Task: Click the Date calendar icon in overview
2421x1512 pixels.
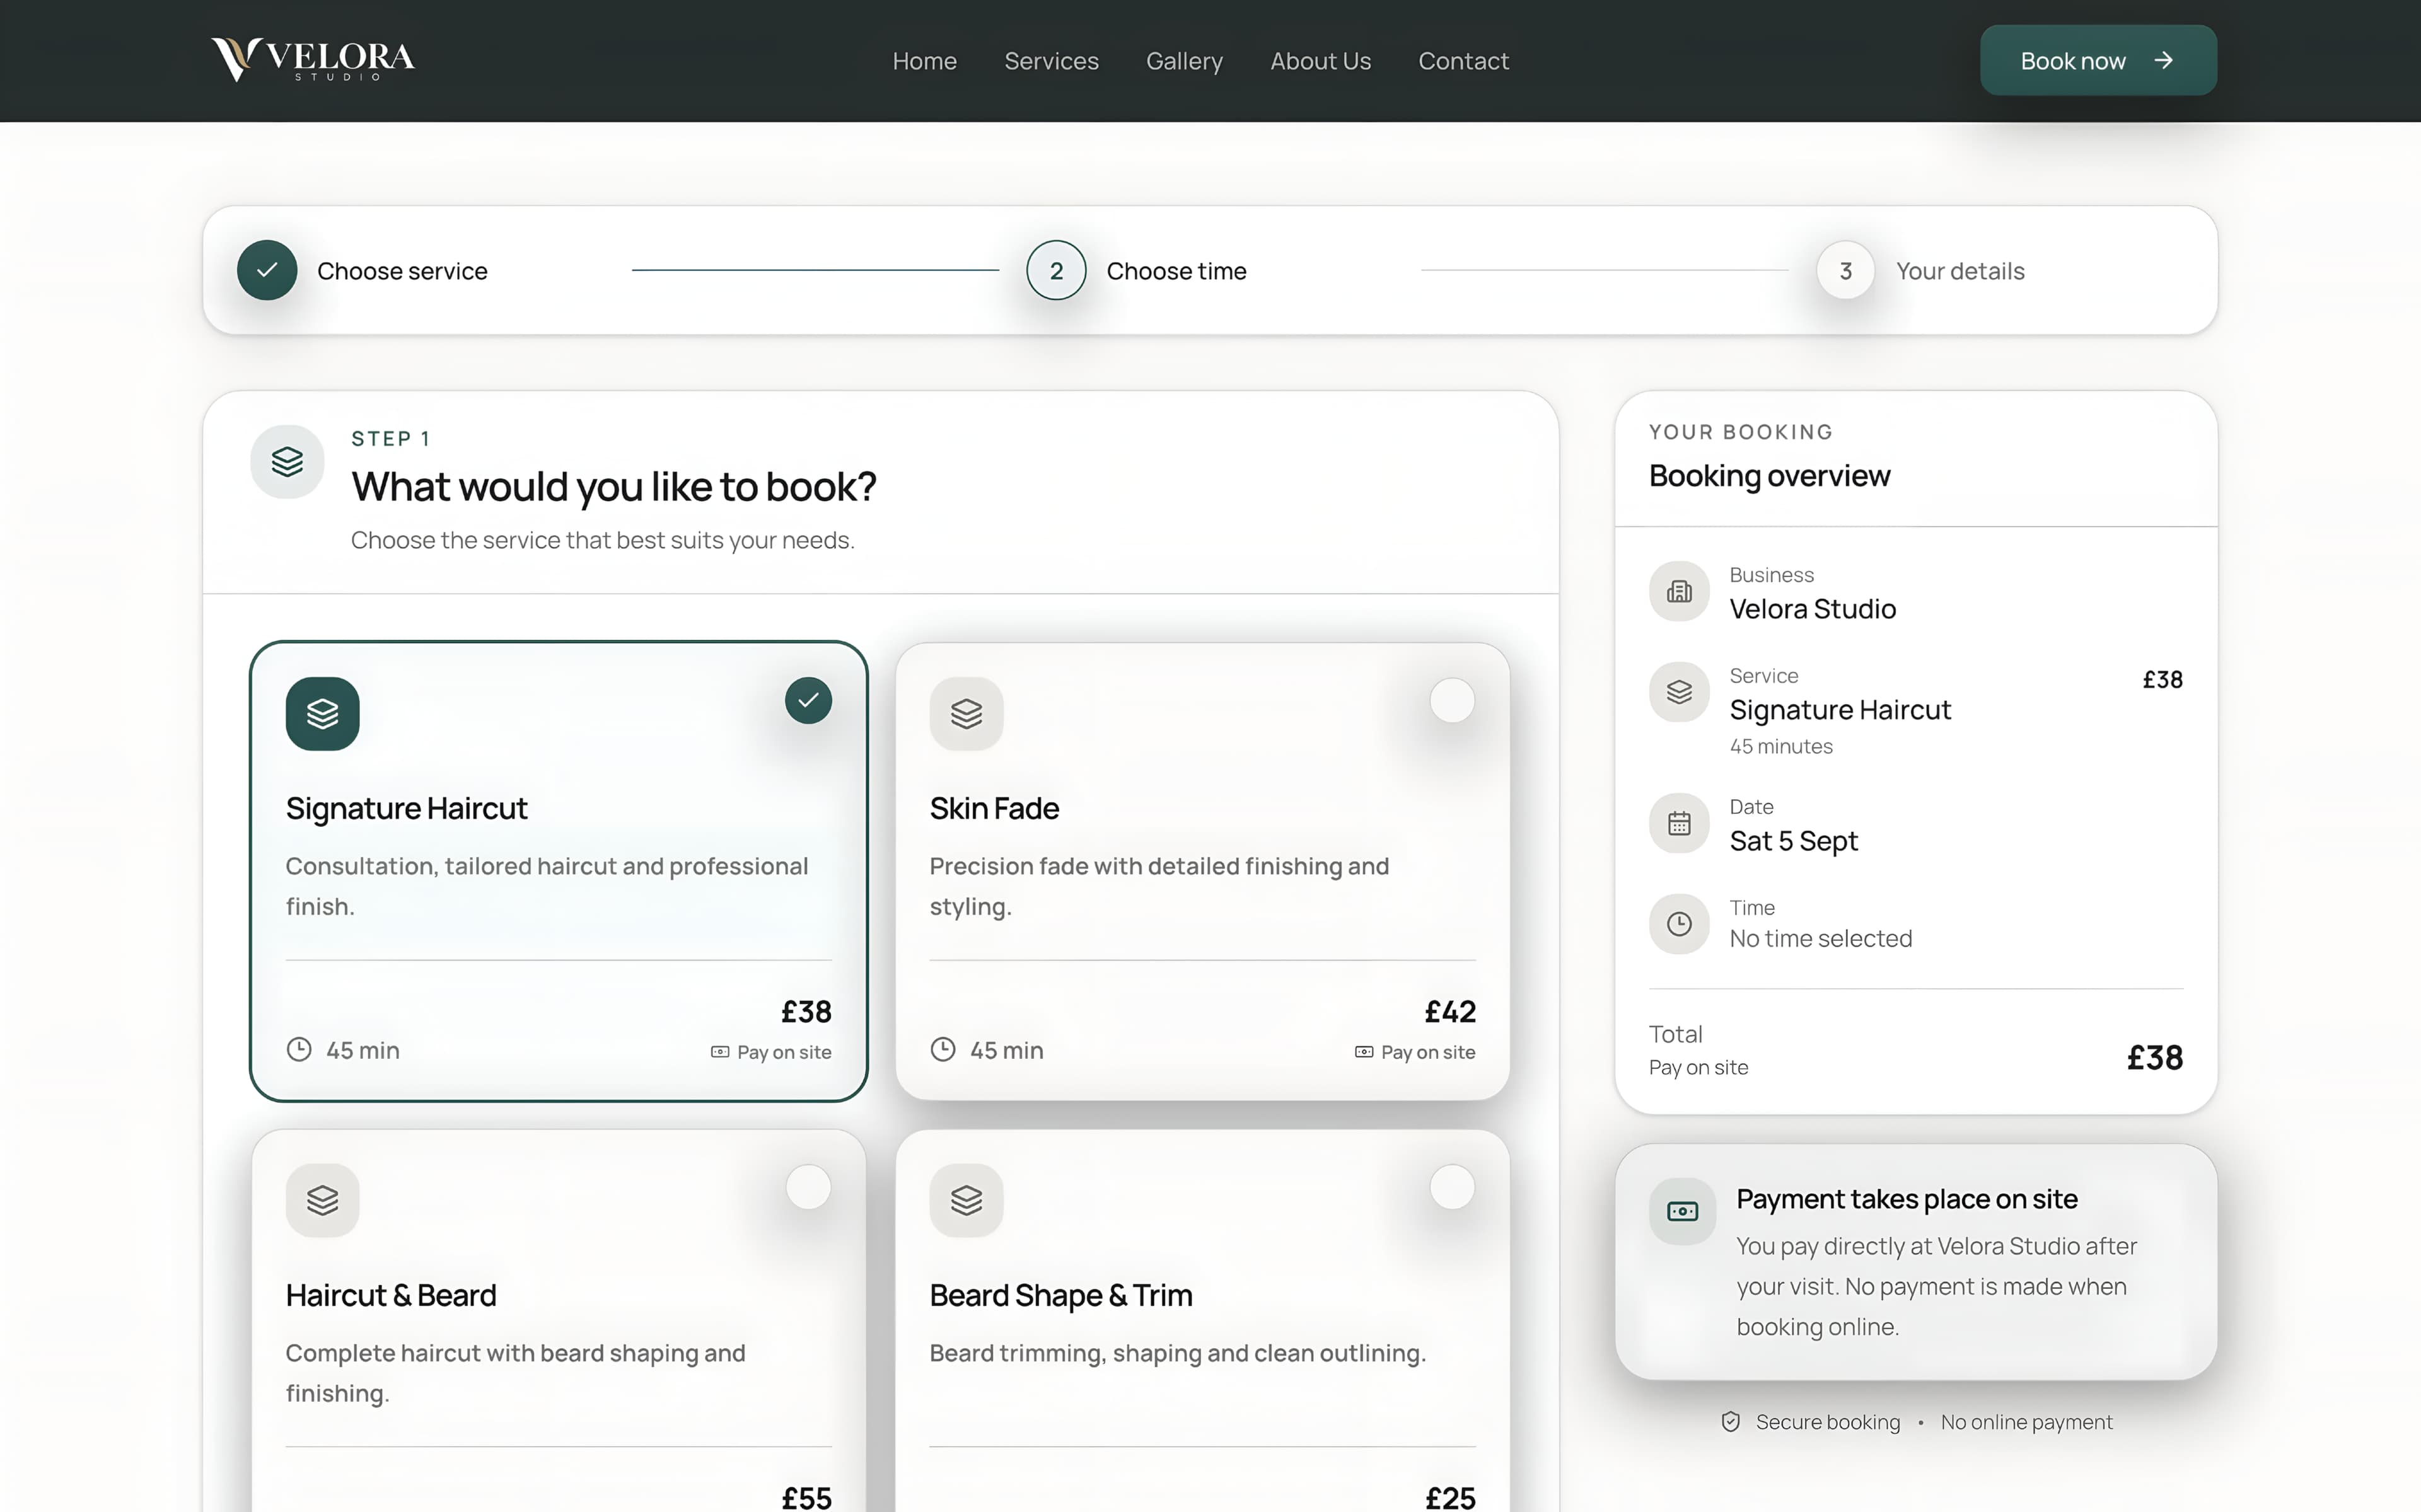Action: pyautogui.click(x=1679, y=823)
